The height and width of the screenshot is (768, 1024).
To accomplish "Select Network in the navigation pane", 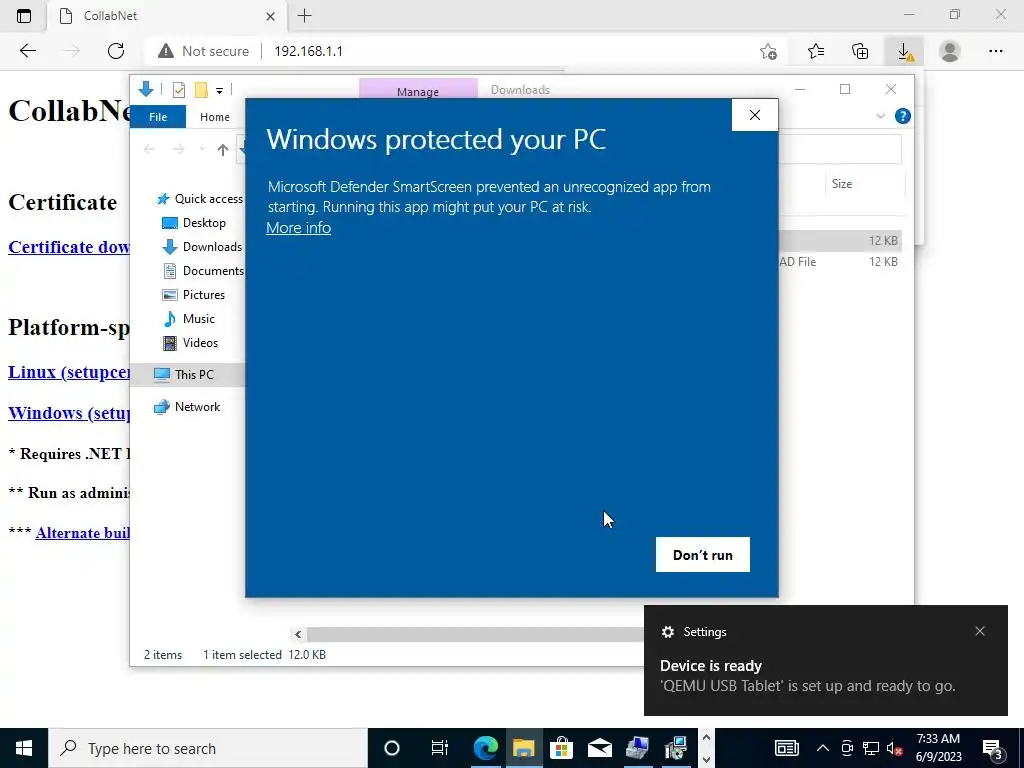I will pos(187,407).
